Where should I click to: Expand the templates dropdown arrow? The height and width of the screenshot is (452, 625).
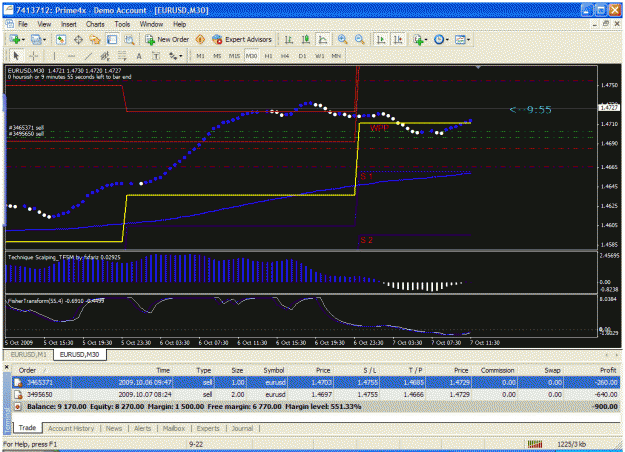click(468, 39)
